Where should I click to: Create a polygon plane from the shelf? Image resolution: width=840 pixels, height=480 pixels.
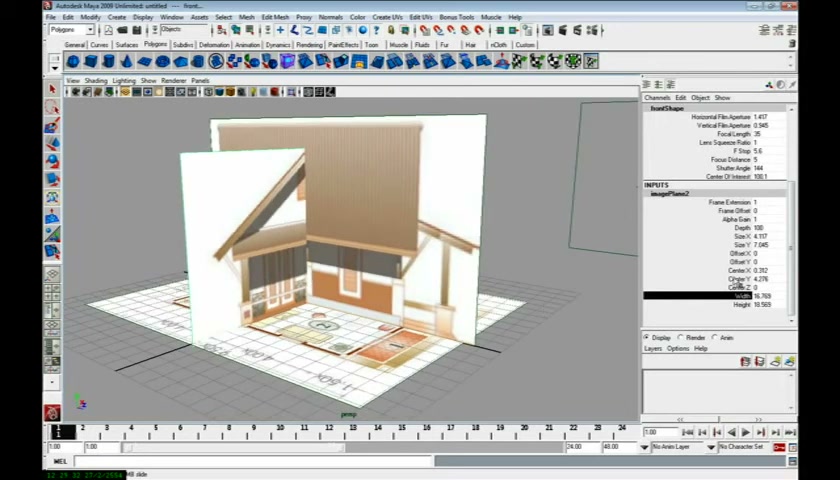coord(145,62)
